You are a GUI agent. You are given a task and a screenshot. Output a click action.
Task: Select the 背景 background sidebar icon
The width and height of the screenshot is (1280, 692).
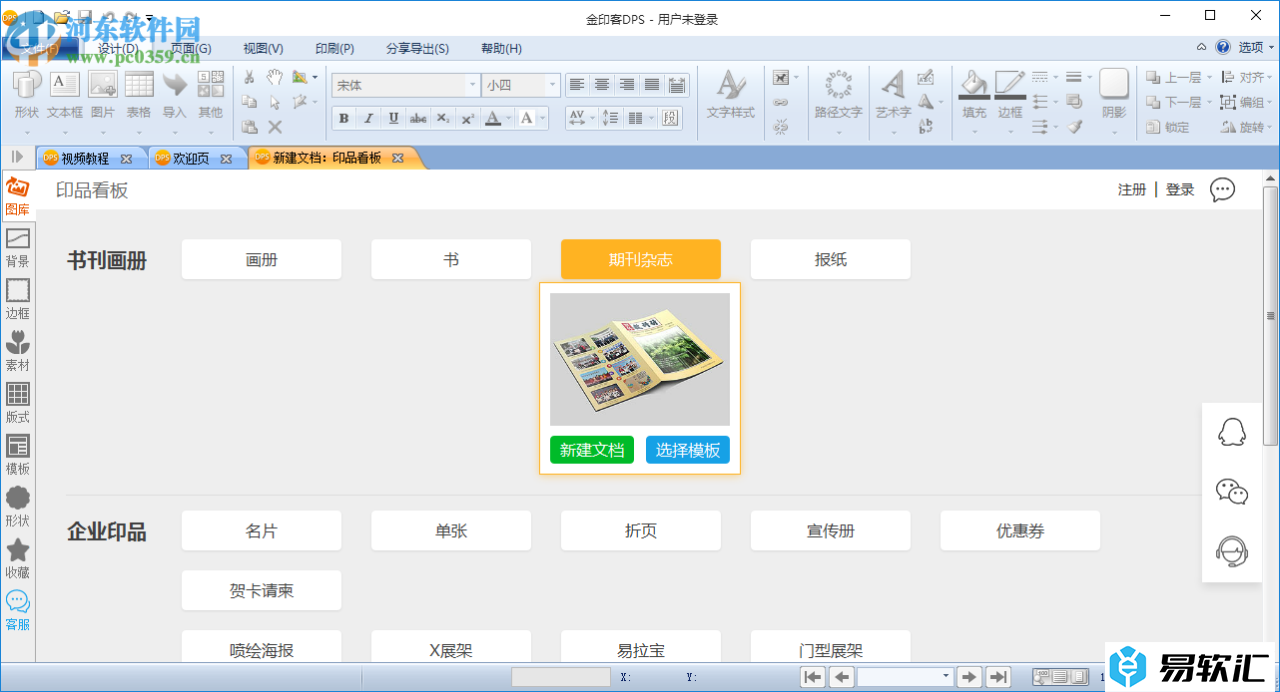pyautogui.click(x=17, y=247)
